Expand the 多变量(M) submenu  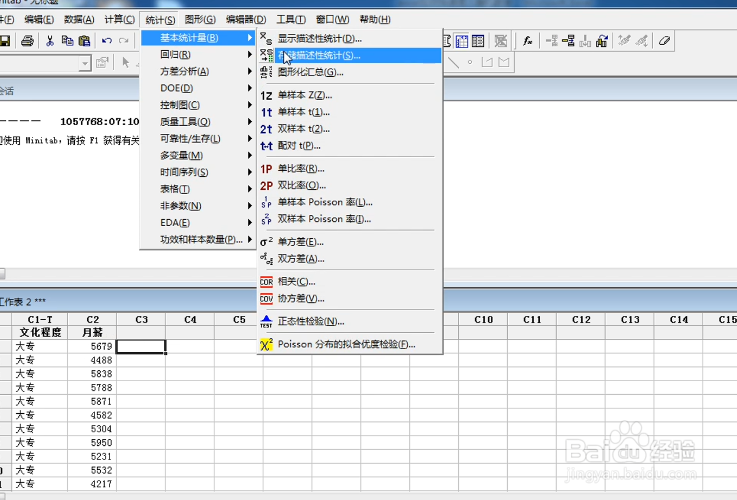198,156
